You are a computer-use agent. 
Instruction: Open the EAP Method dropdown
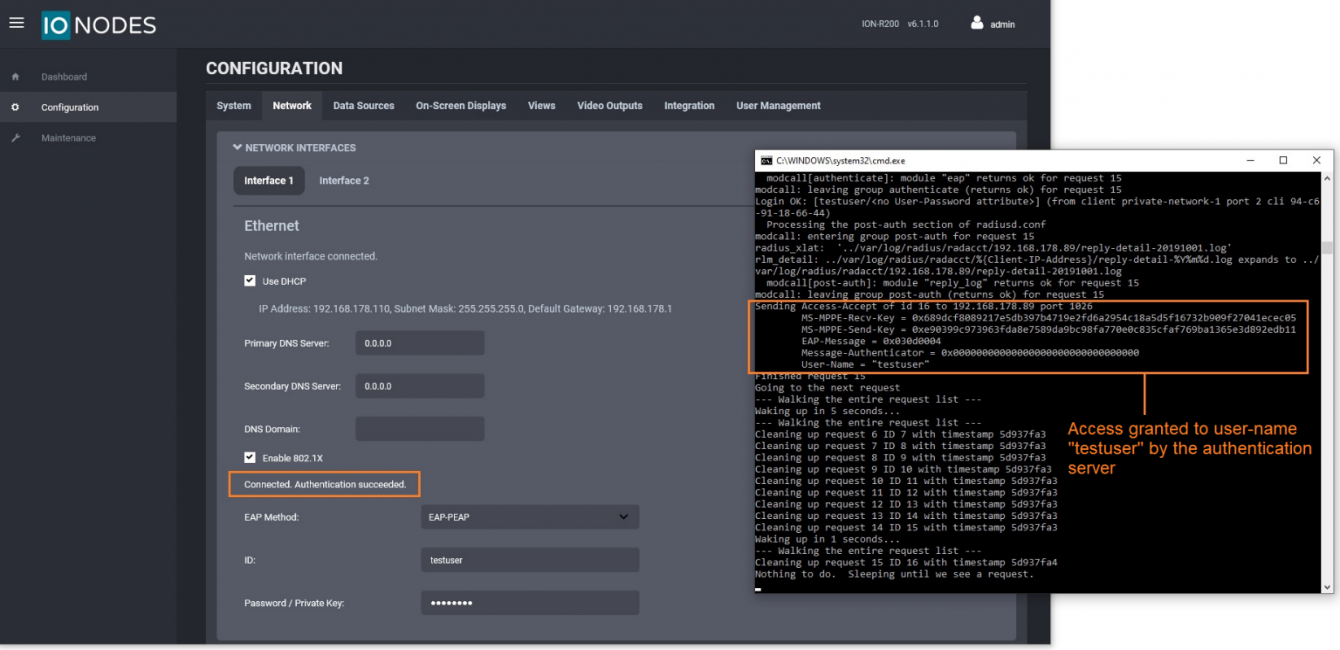point(529,517)
